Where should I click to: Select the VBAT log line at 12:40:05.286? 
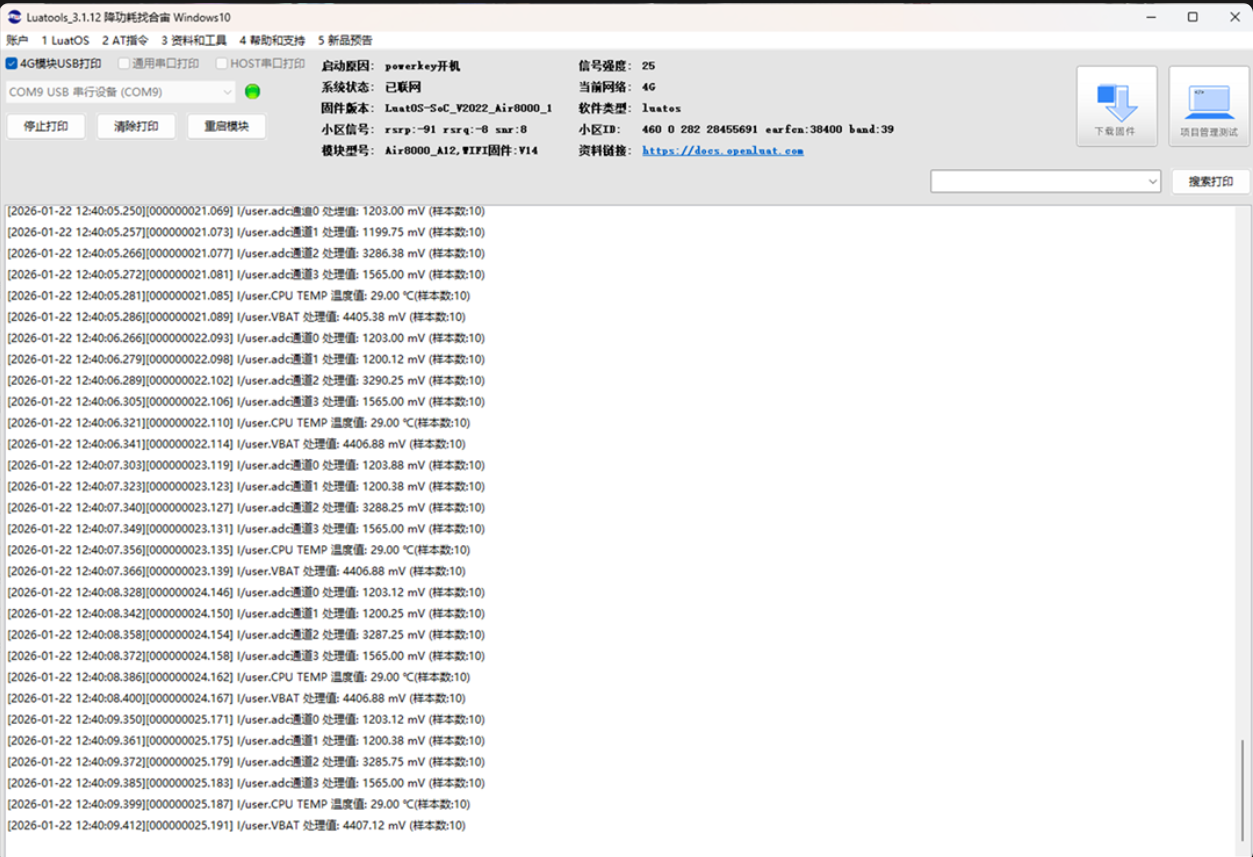(x=236, y=317)
